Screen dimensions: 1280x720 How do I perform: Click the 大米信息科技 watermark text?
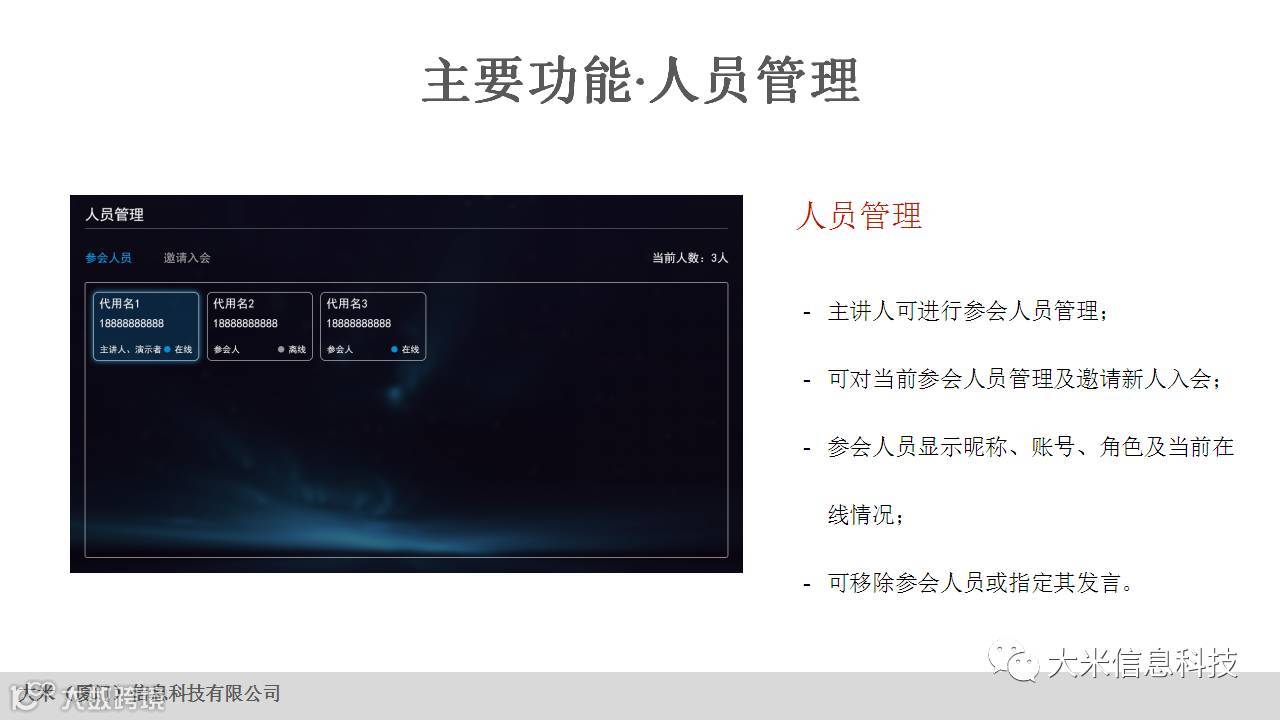1142,663
